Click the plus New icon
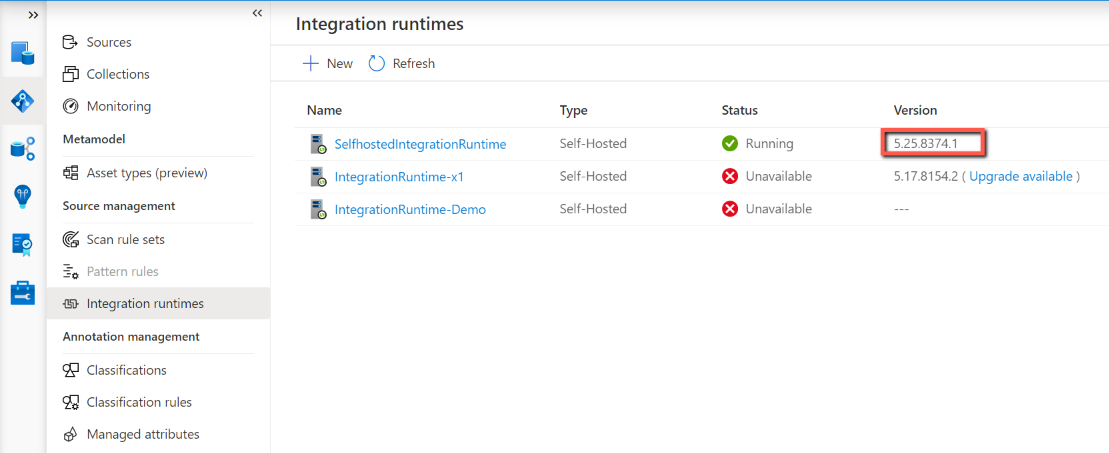 pyautogui.click(x=311, y=63)
